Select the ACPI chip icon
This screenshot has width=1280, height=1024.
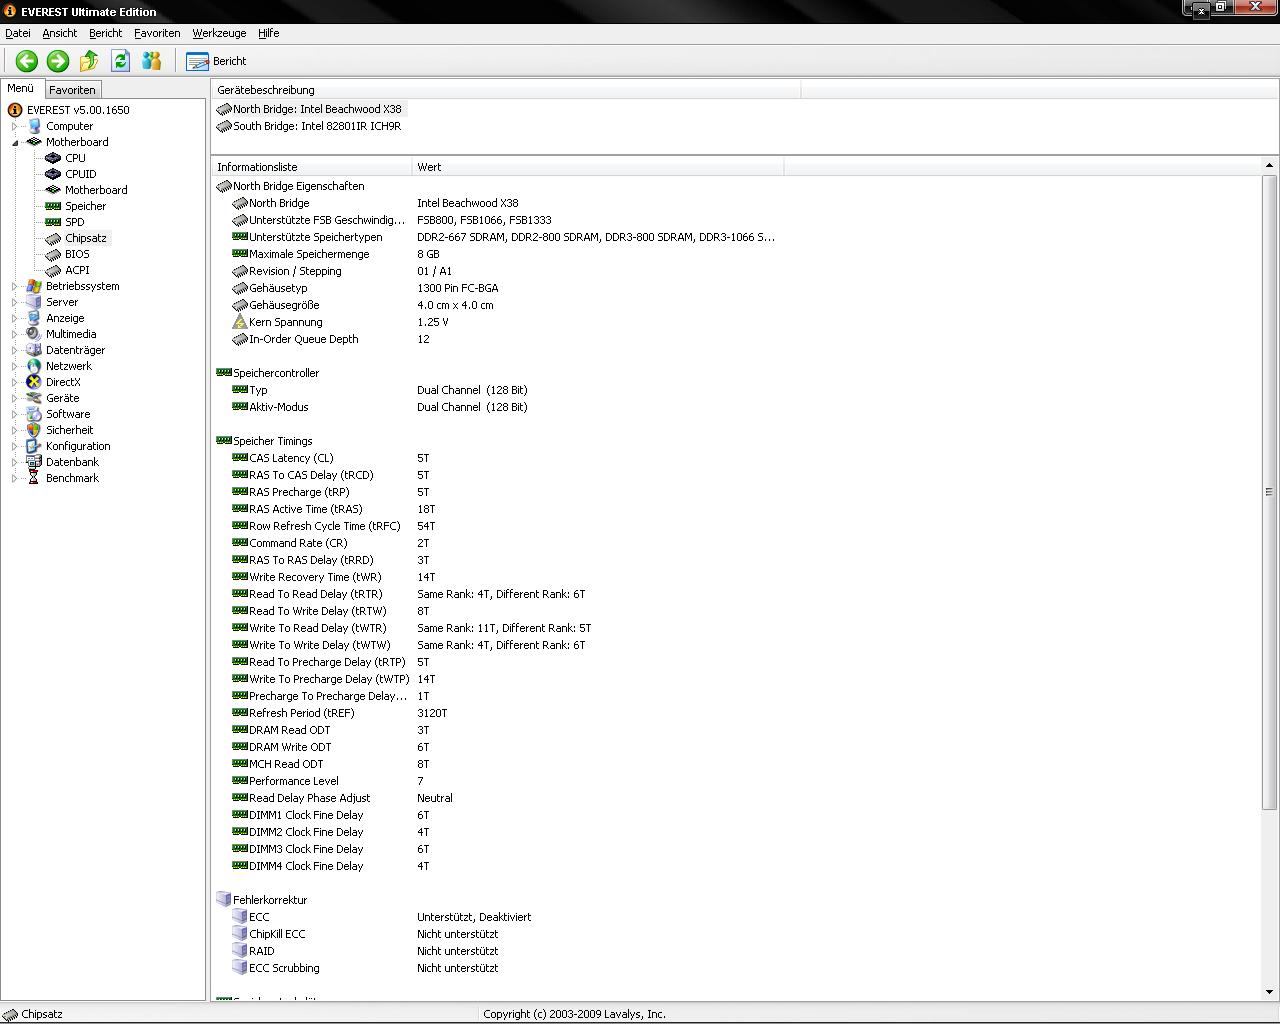(x=53, y=270)
